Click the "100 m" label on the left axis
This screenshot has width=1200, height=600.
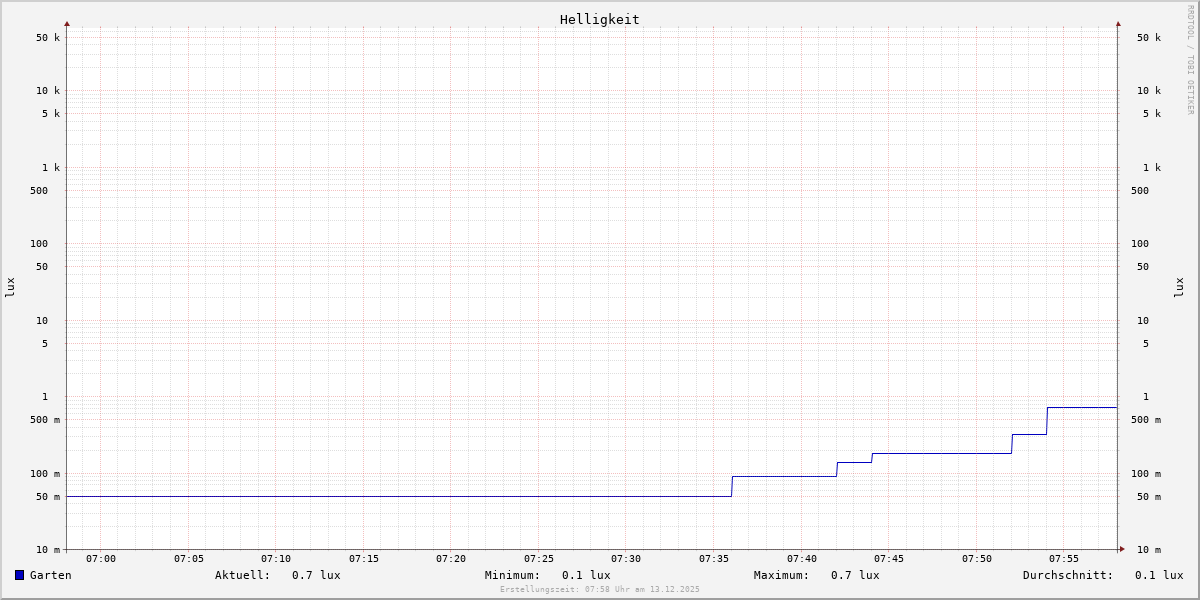45,474
